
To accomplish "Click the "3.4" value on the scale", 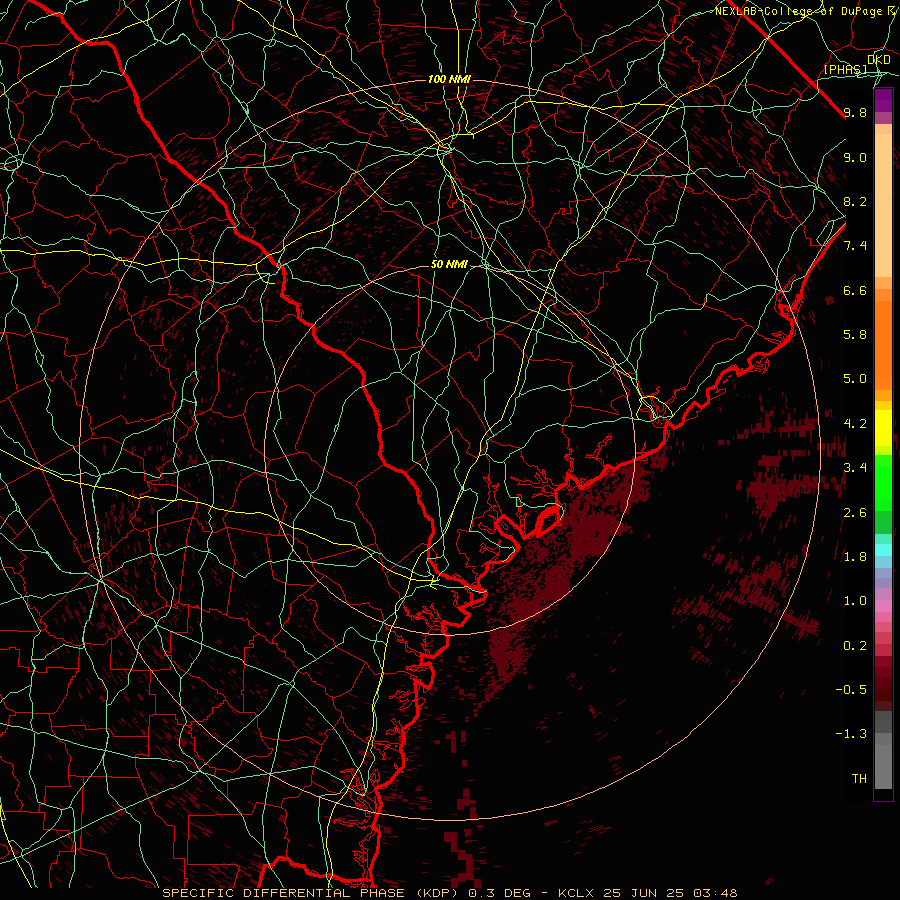I will tap(855, 468).
